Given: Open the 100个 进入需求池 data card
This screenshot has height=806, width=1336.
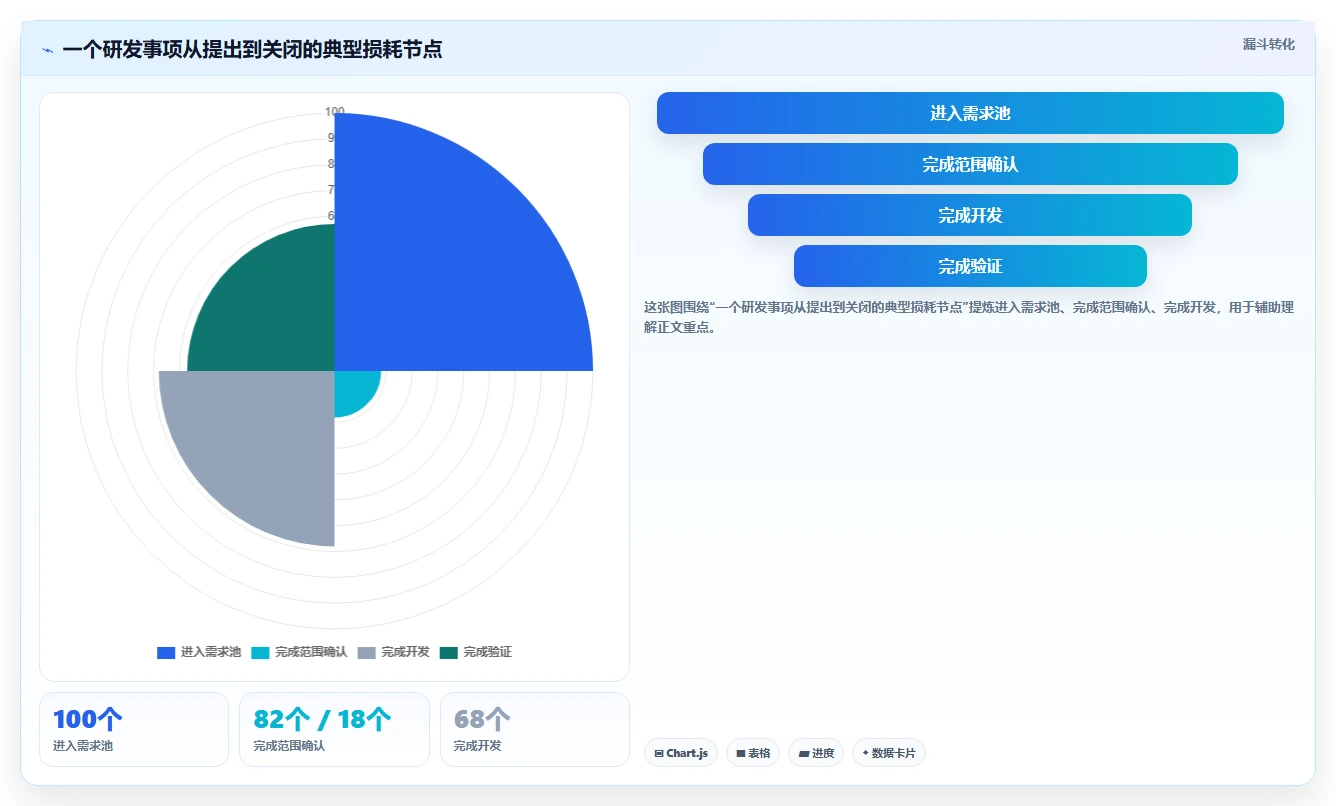Looking at the screenshot, I should (x=134, y=729).
